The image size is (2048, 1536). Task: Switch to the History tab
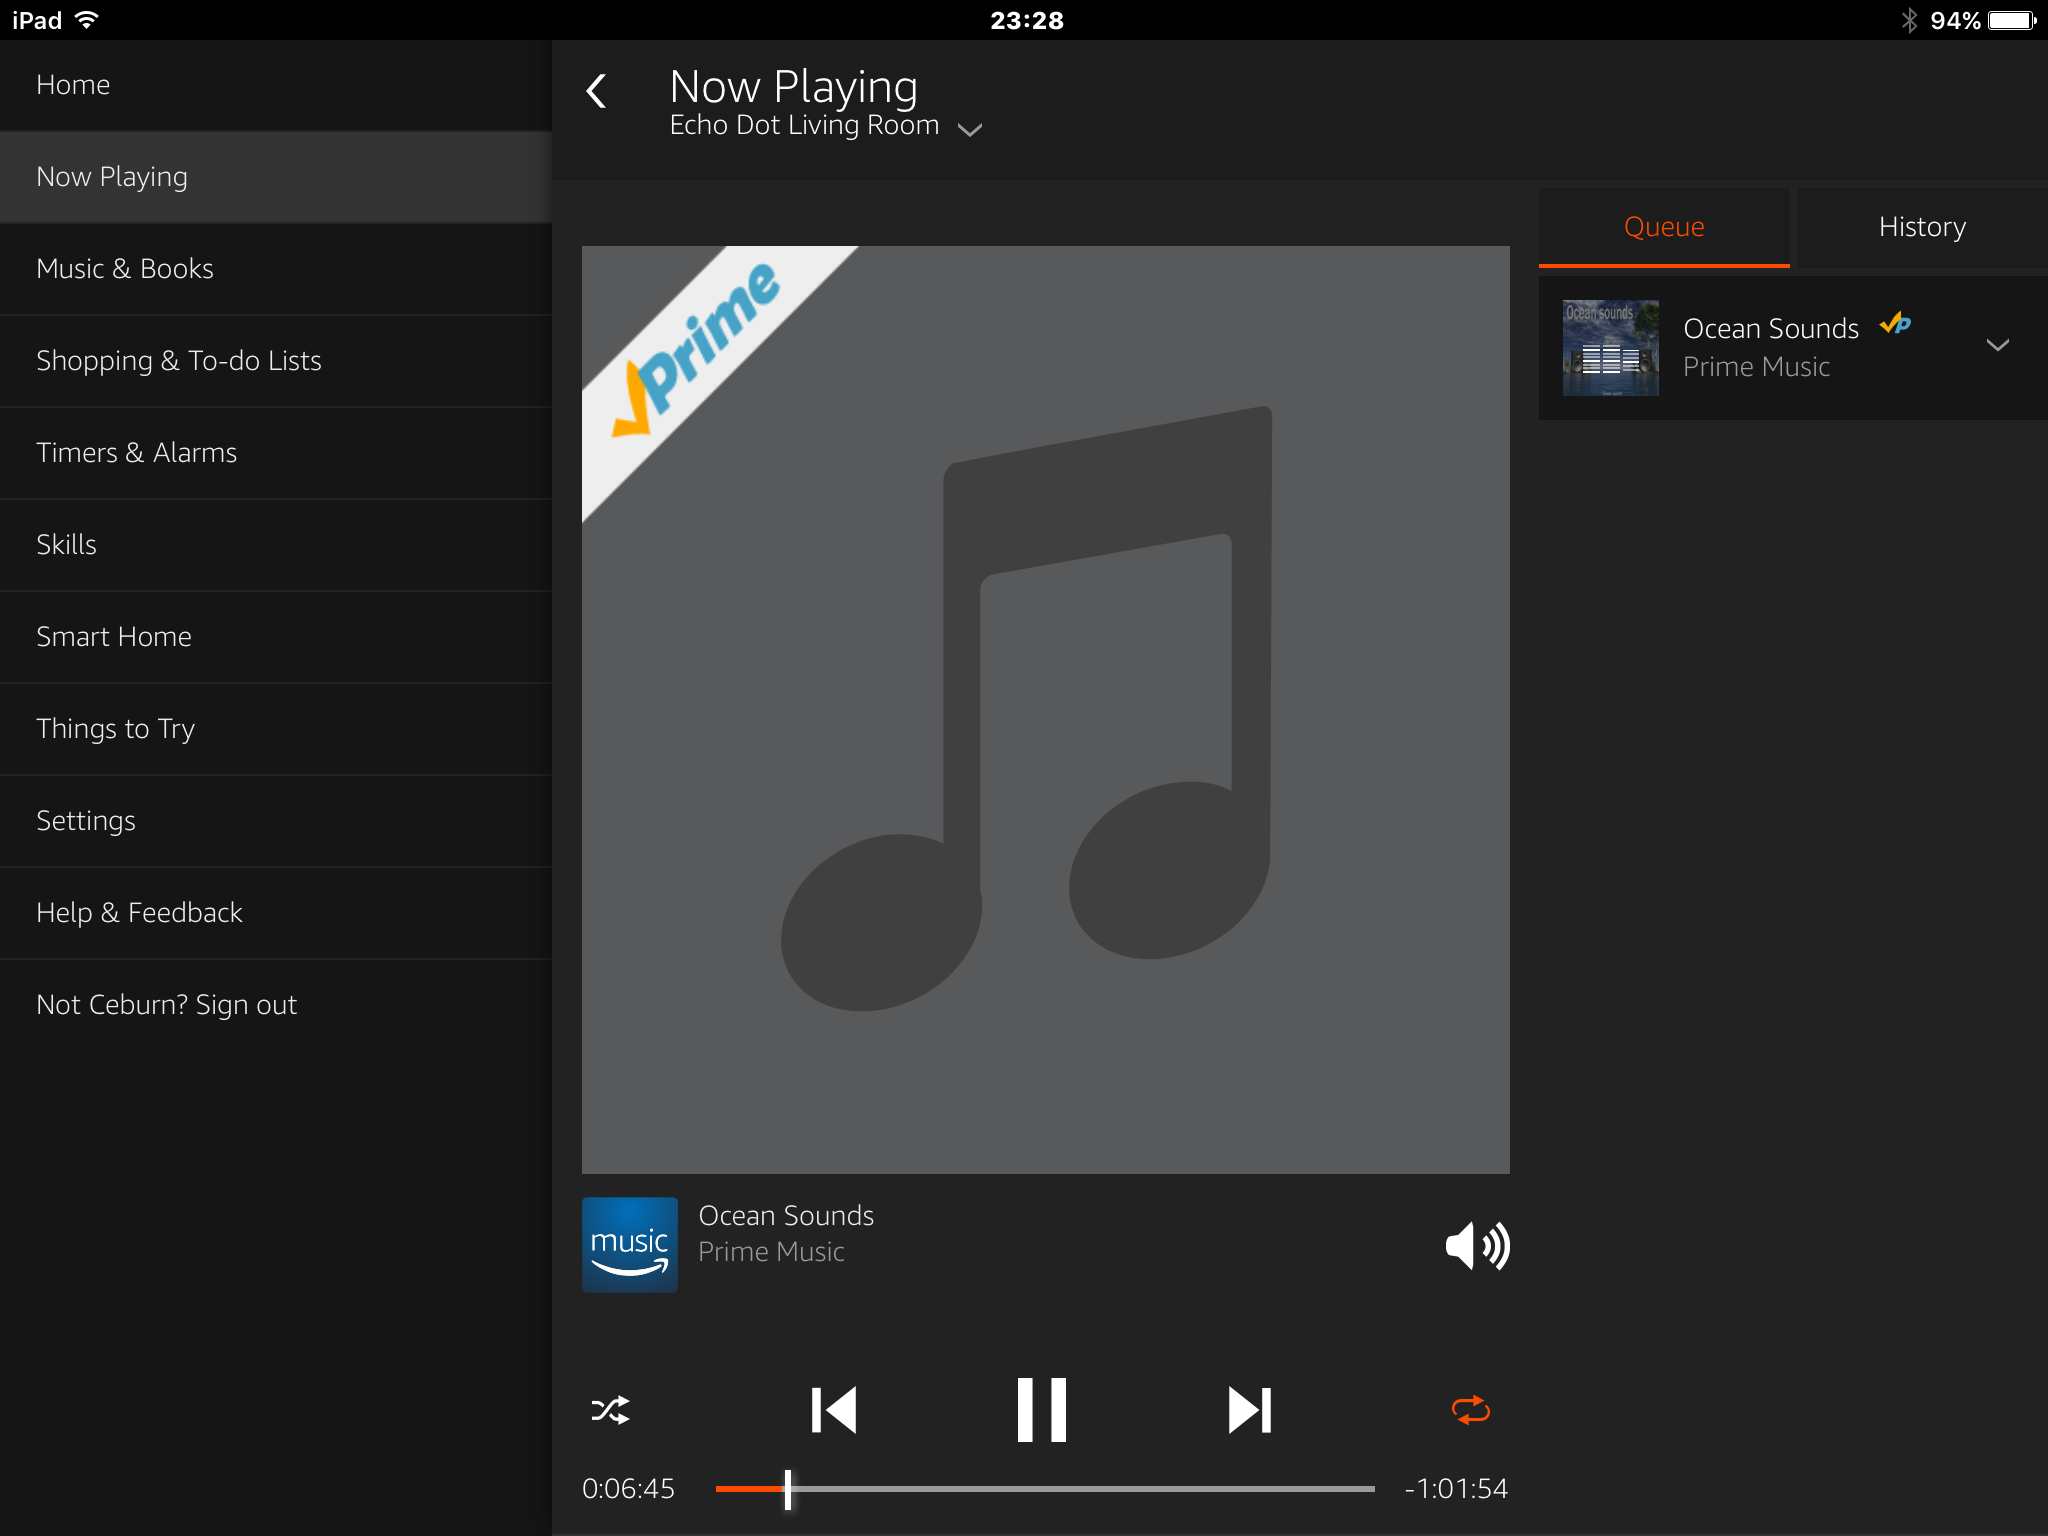[x=1922, y=227]
